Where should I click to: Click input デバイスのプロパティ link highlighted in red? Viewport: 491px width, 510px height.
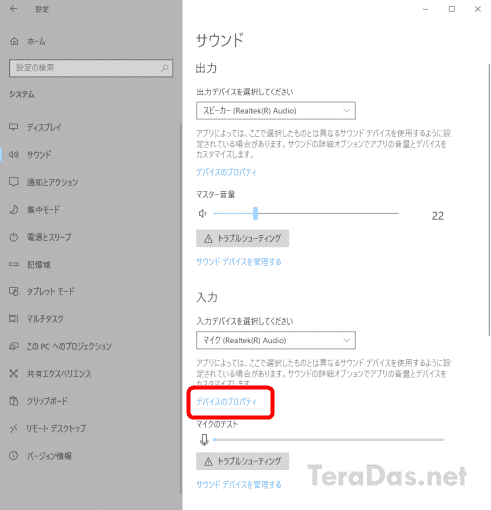[226, 402]
